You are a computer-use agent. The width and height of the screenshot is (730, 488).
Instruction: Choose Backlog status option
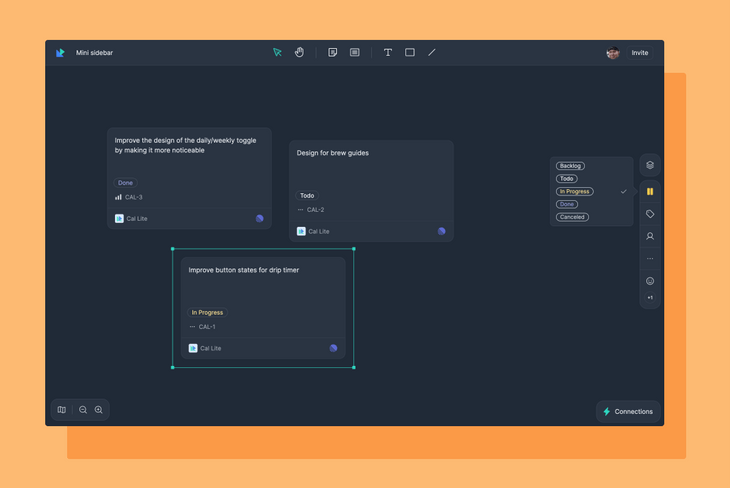[x=570, y=166]
